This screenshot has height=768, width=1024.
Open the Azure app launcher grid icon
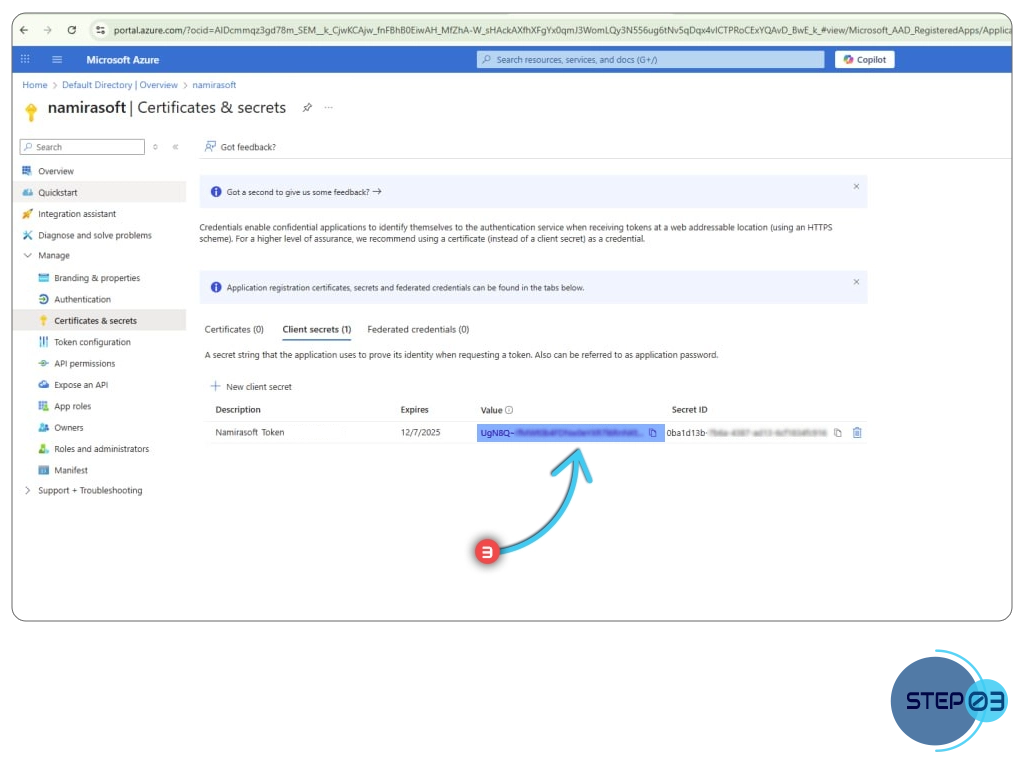click(25, 60)
